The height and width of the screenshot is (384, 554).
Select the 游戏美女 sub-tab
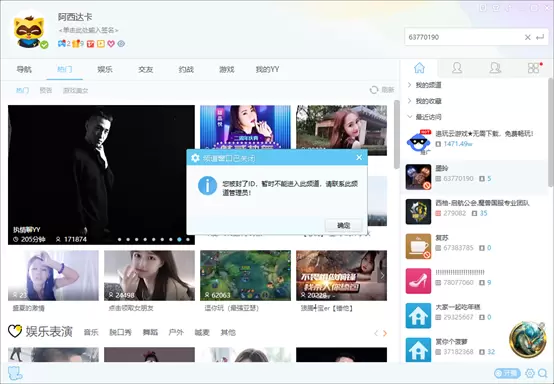(76, 90)
